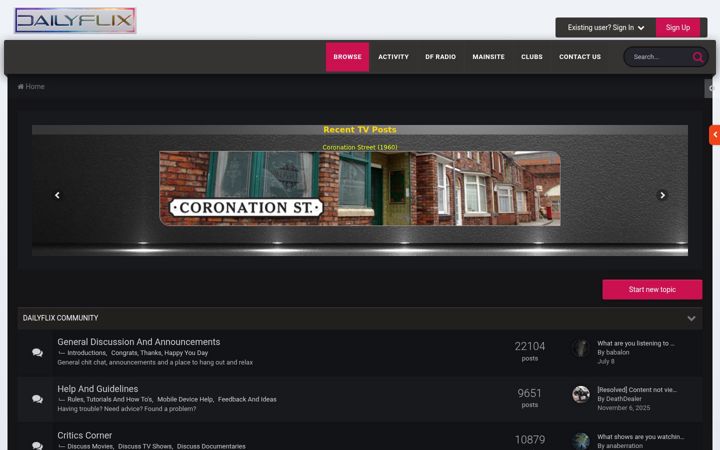Click the Recent TV Posts heading
The image size is (720, 450).
coord(360,130)
